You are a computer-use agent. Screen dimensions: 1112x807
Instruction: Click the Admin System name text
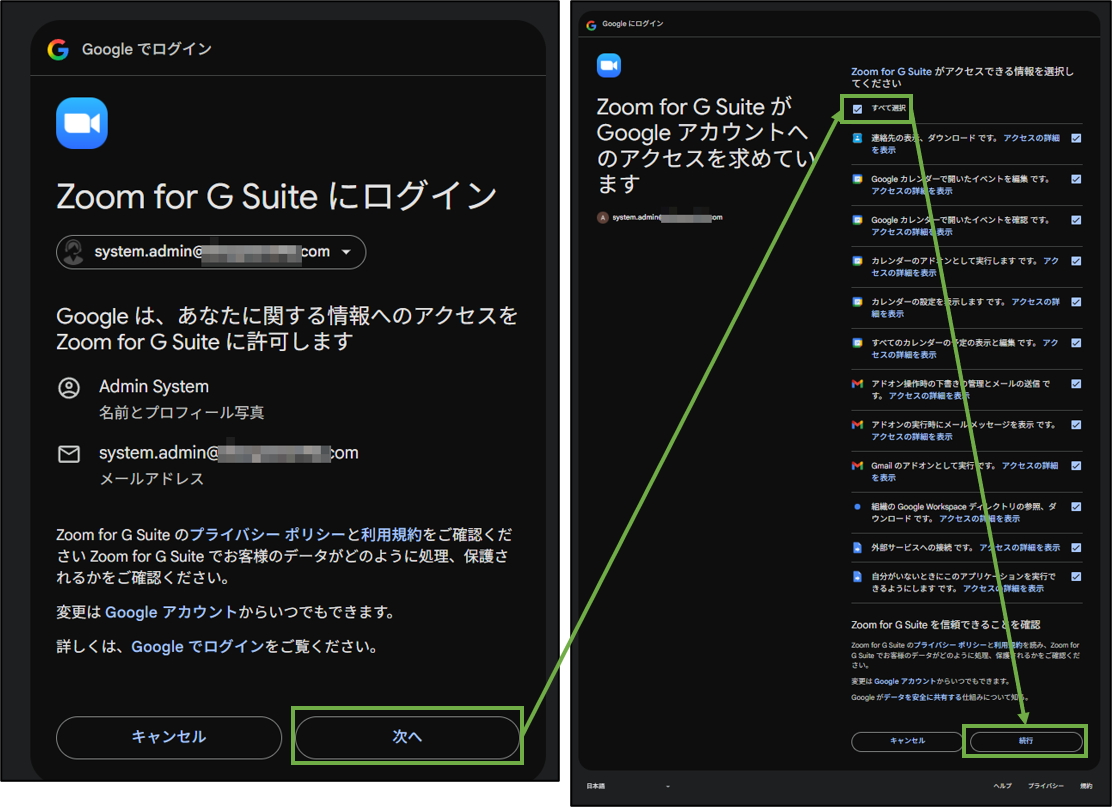point(154,386)
